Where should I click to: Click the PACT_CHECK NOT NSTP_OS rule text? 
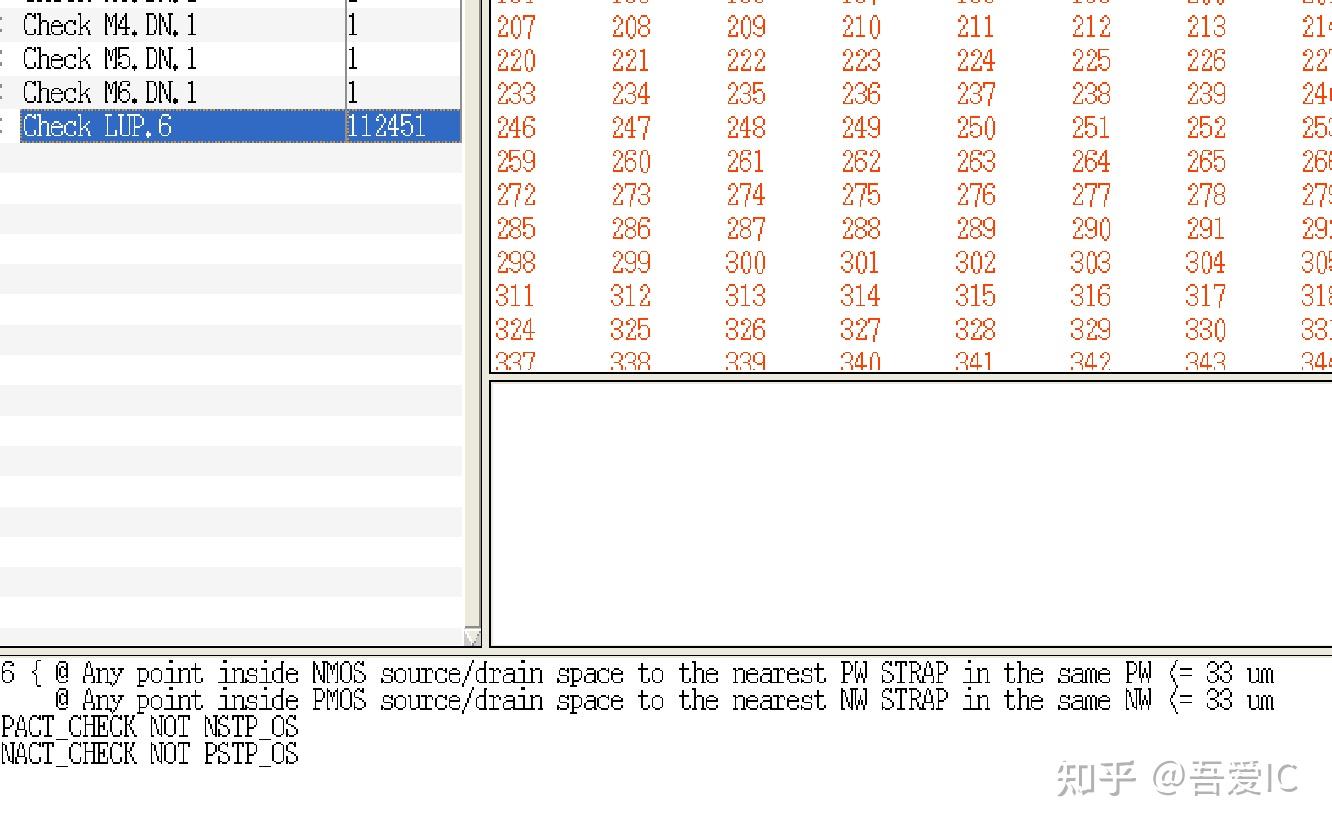point(148,727)
